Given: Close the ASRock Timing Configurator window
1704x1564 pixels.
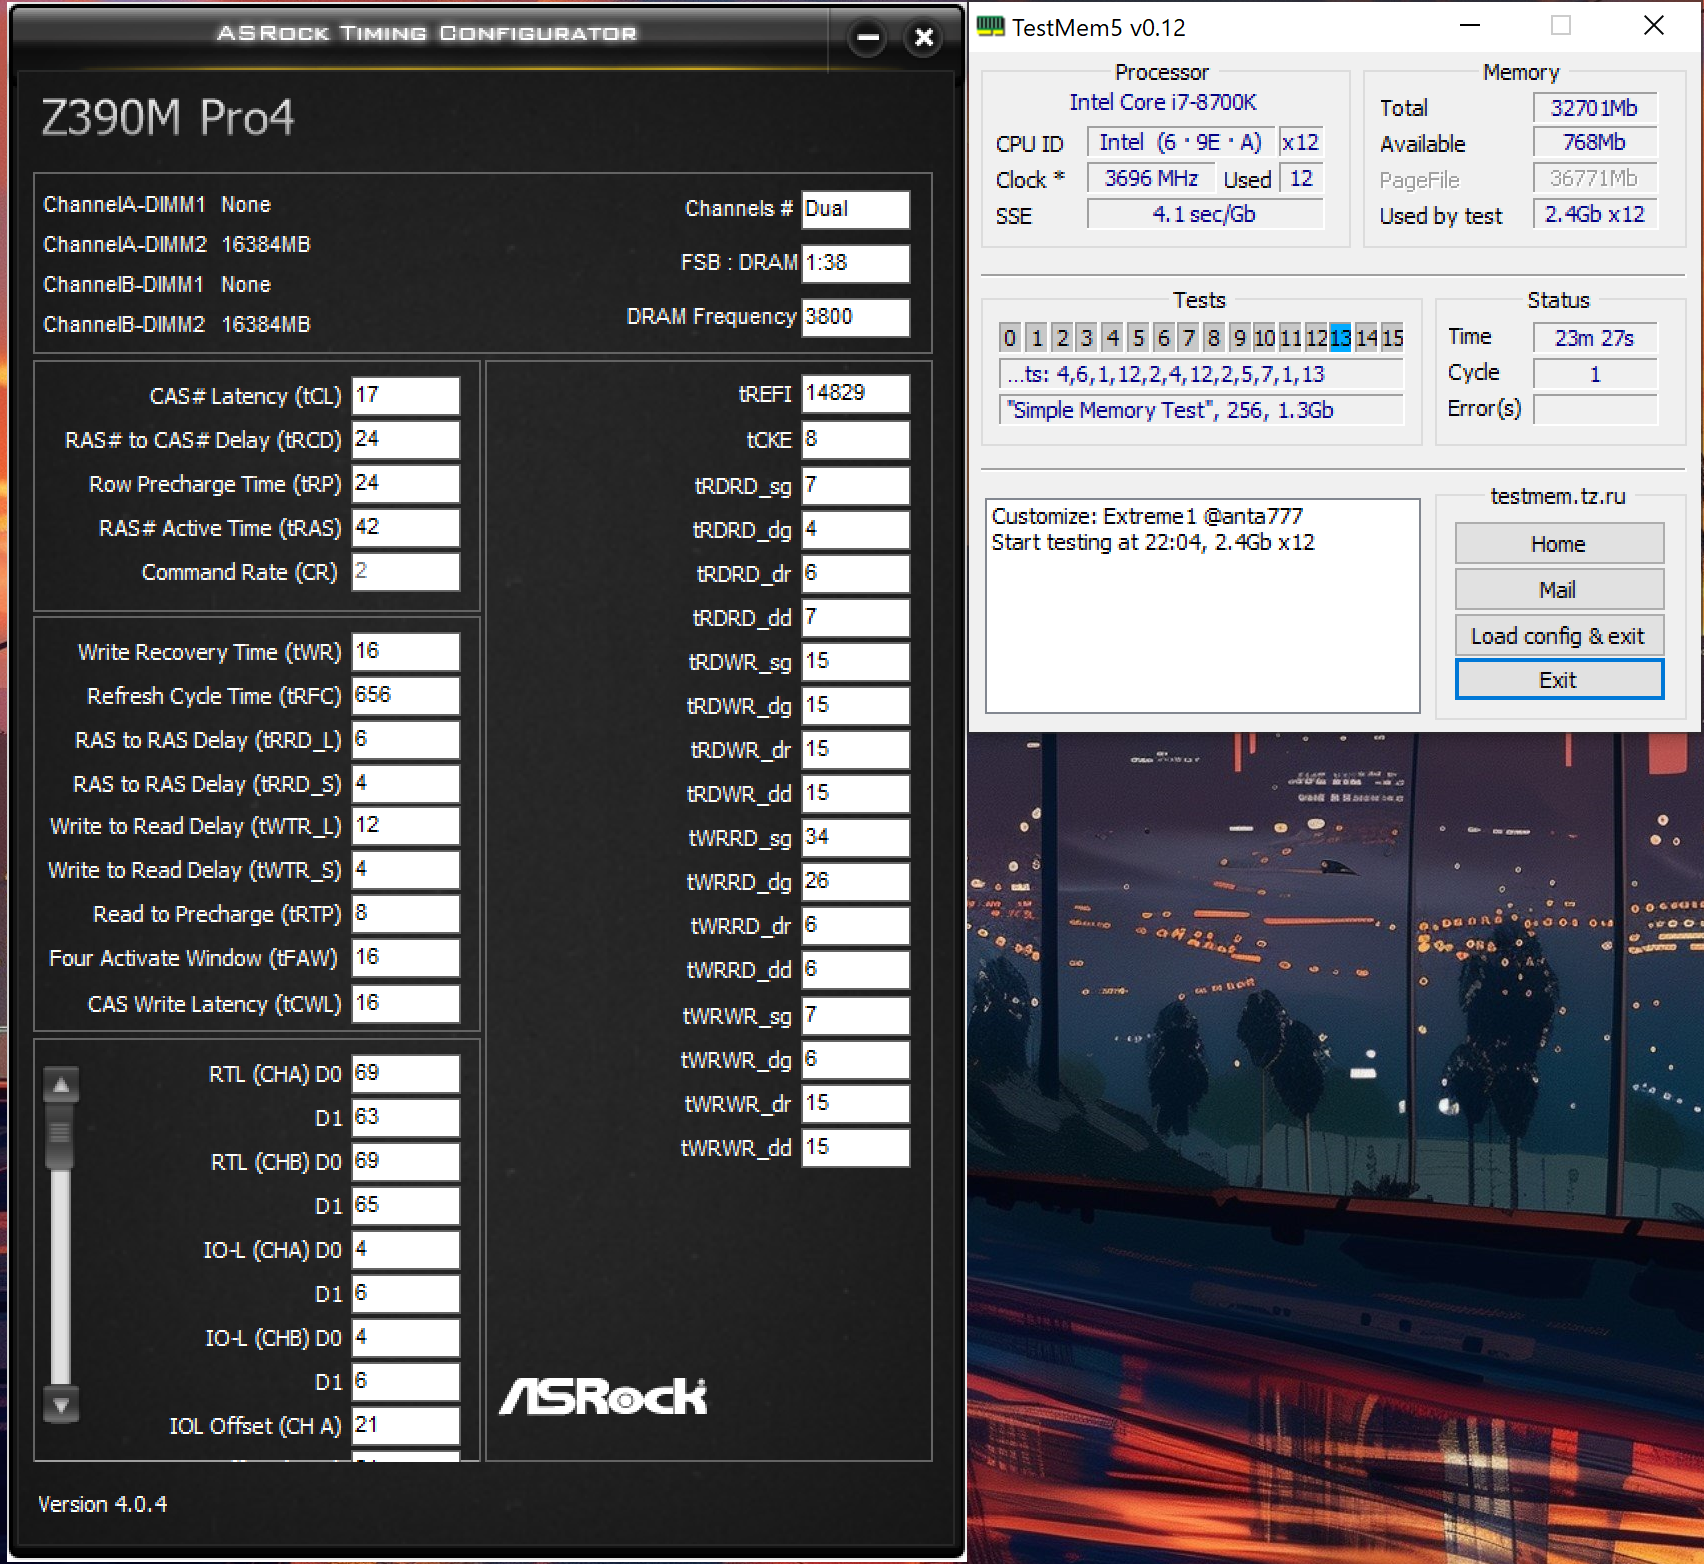Looking at the screenshot, I should tap(924, 38).
